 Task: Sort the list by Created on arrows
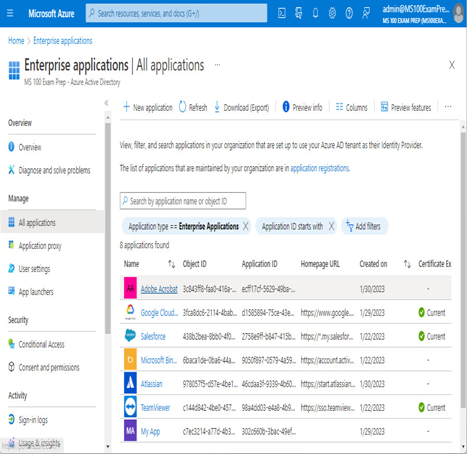click(407, 264)
